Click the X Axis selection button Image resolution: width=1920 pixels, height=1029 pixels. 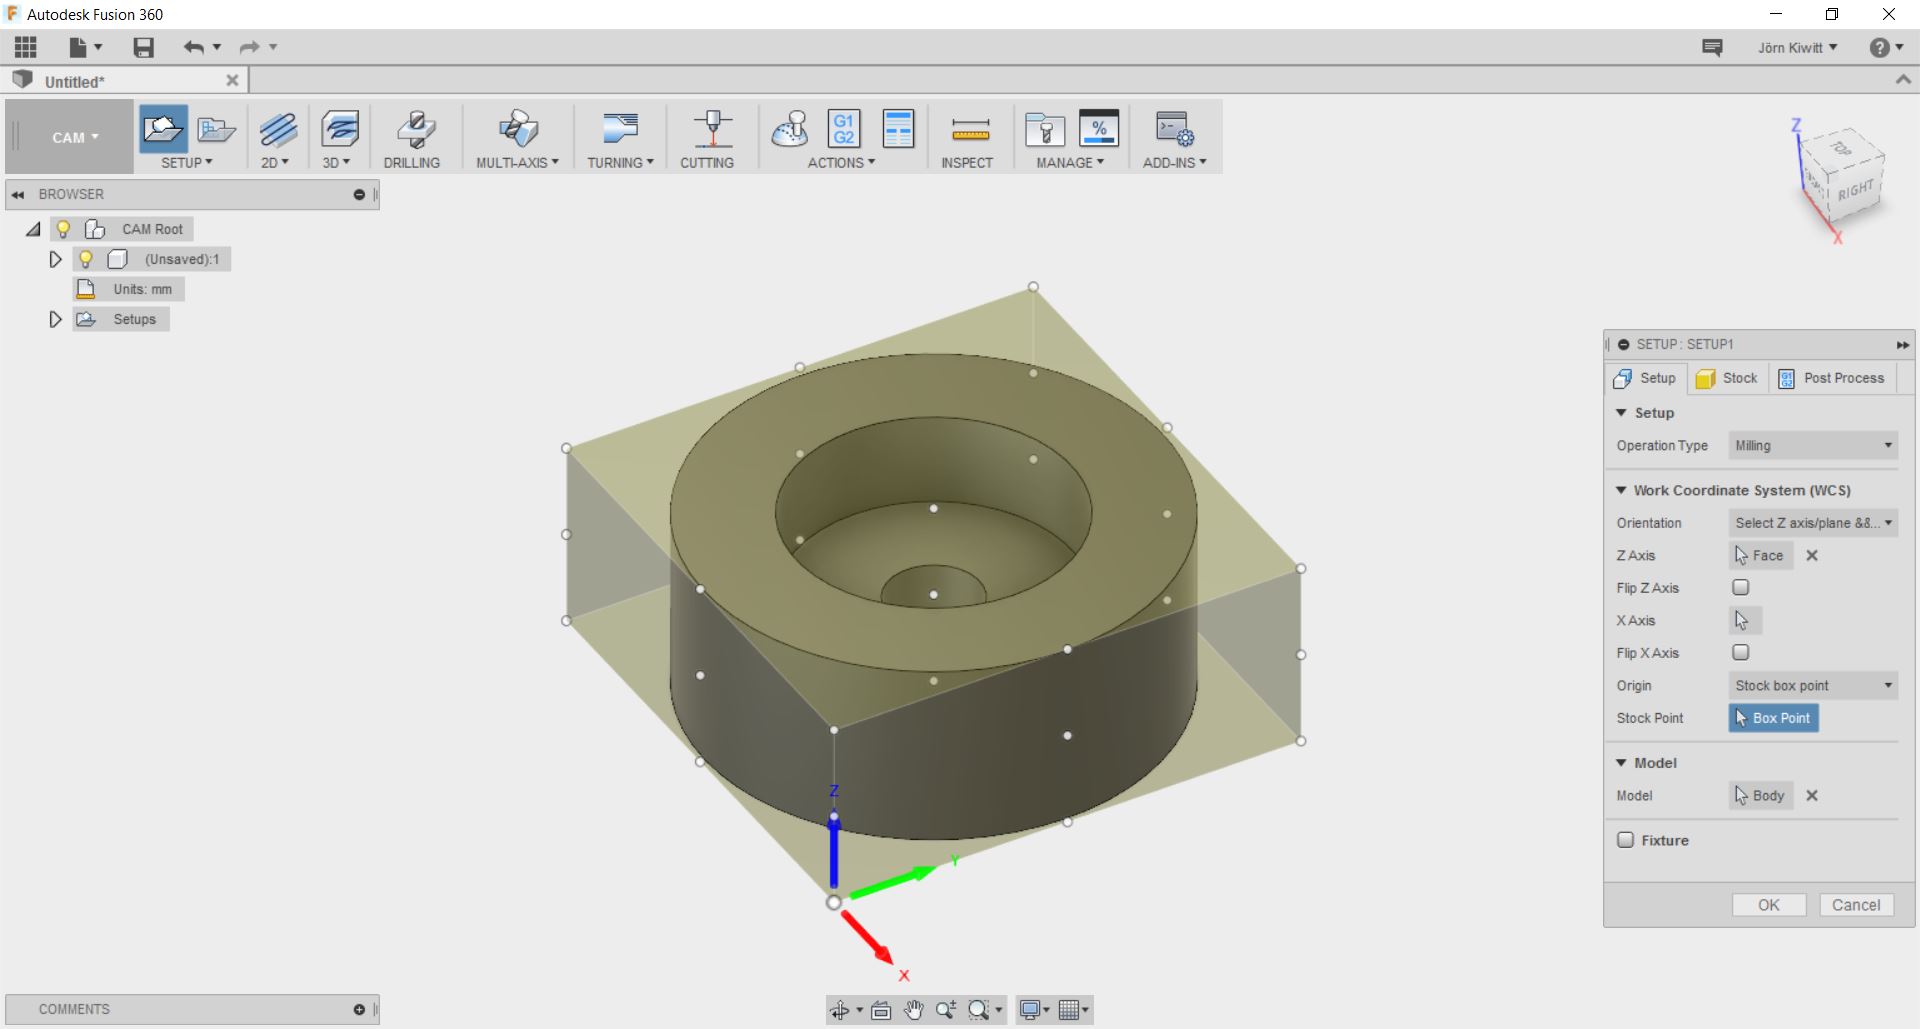pos(1745,620)
